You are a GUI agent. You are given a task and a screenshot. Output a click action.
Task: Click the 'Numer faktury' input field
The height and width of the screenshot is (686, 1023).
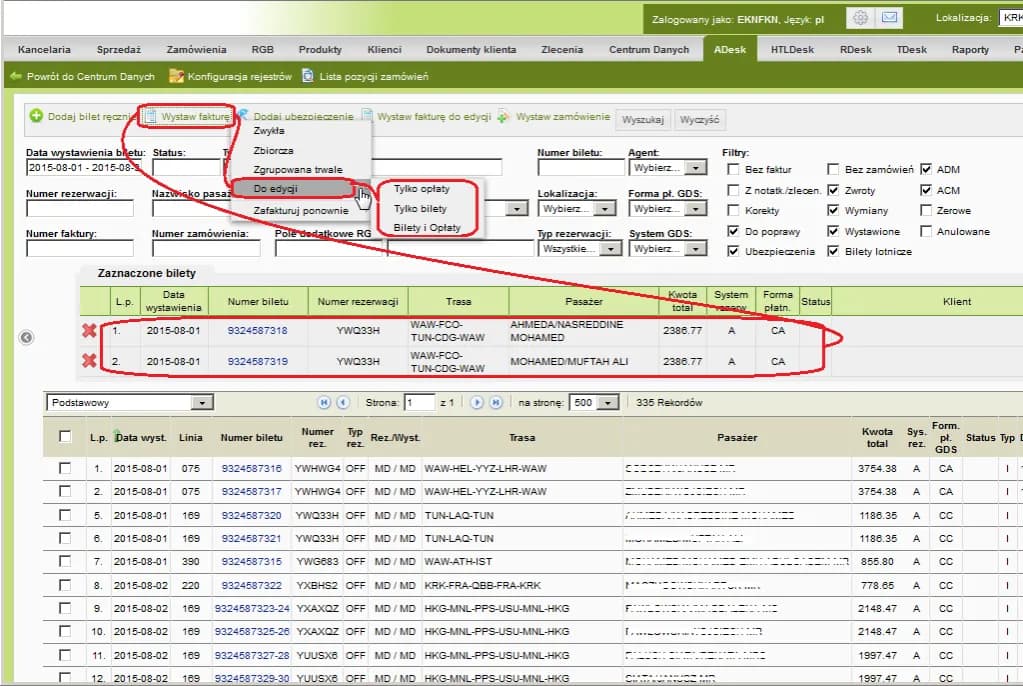(x=79, y=249)
